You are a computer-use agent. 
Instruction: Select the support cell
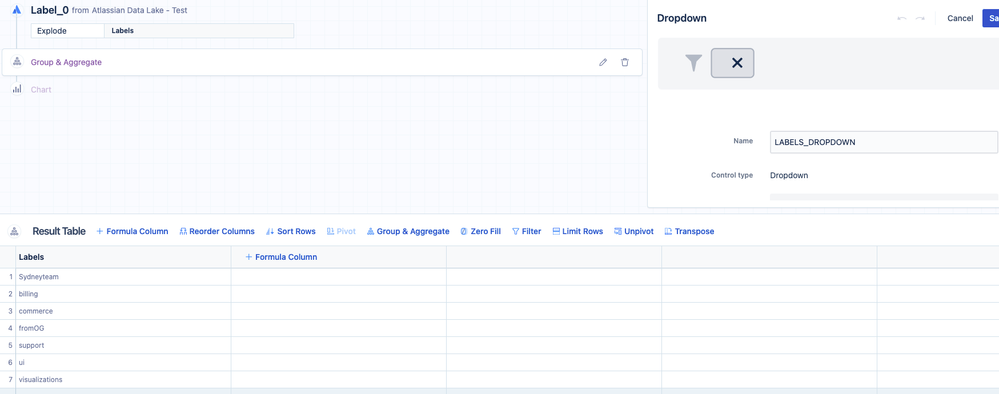click(123, 346)
